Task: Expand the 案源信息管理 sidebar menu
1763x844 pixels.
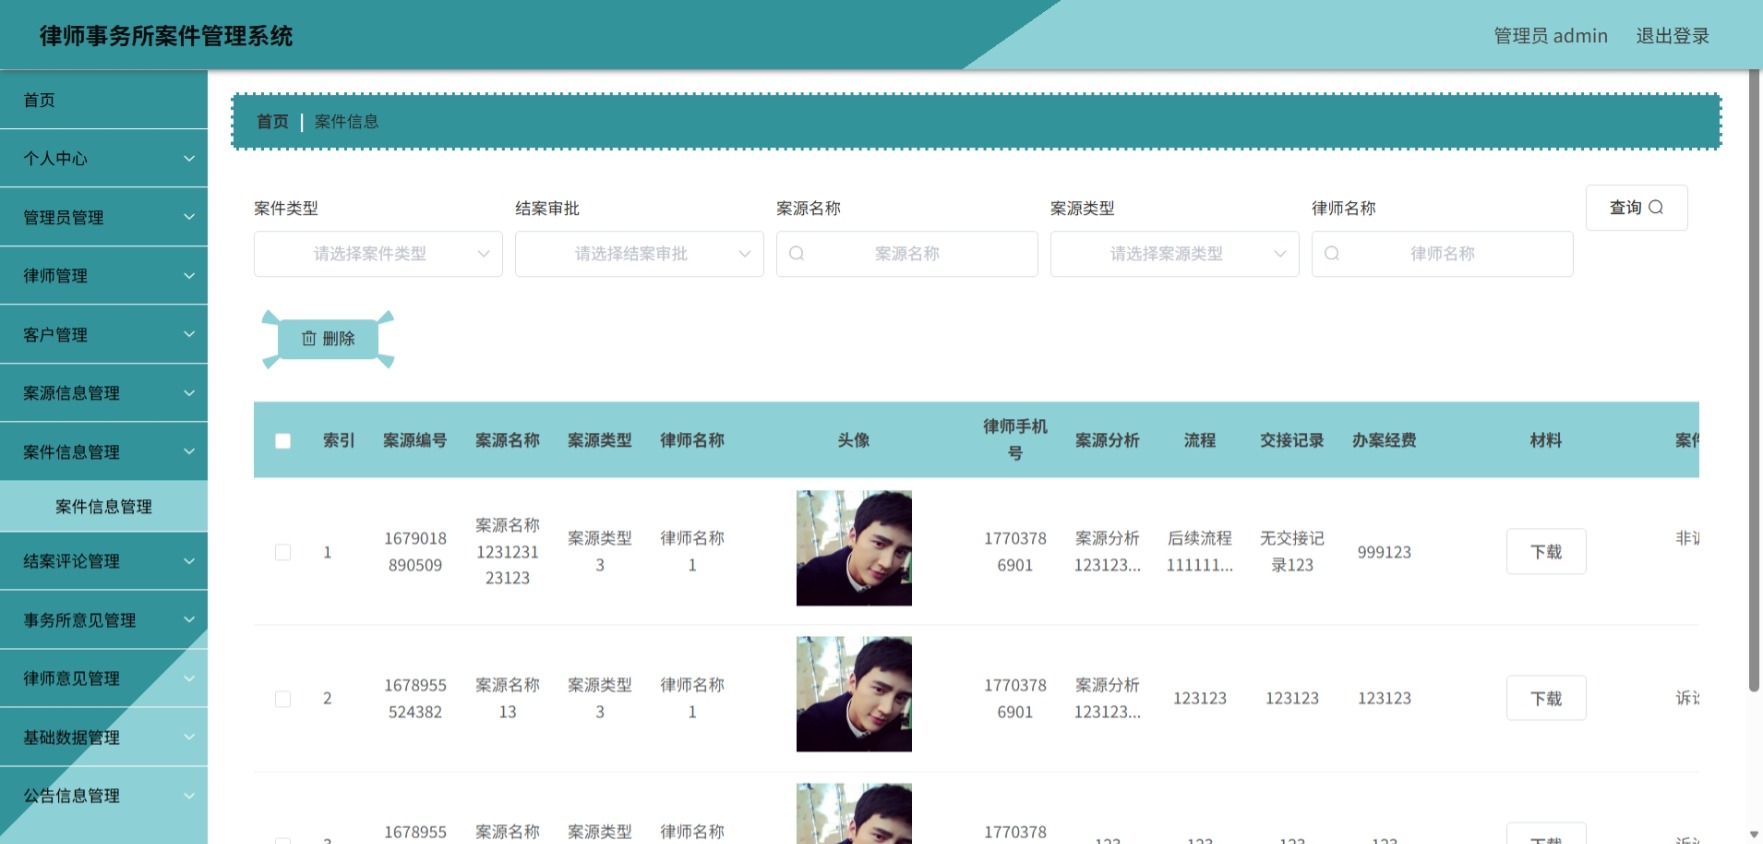Action: (x=104, y=393)
